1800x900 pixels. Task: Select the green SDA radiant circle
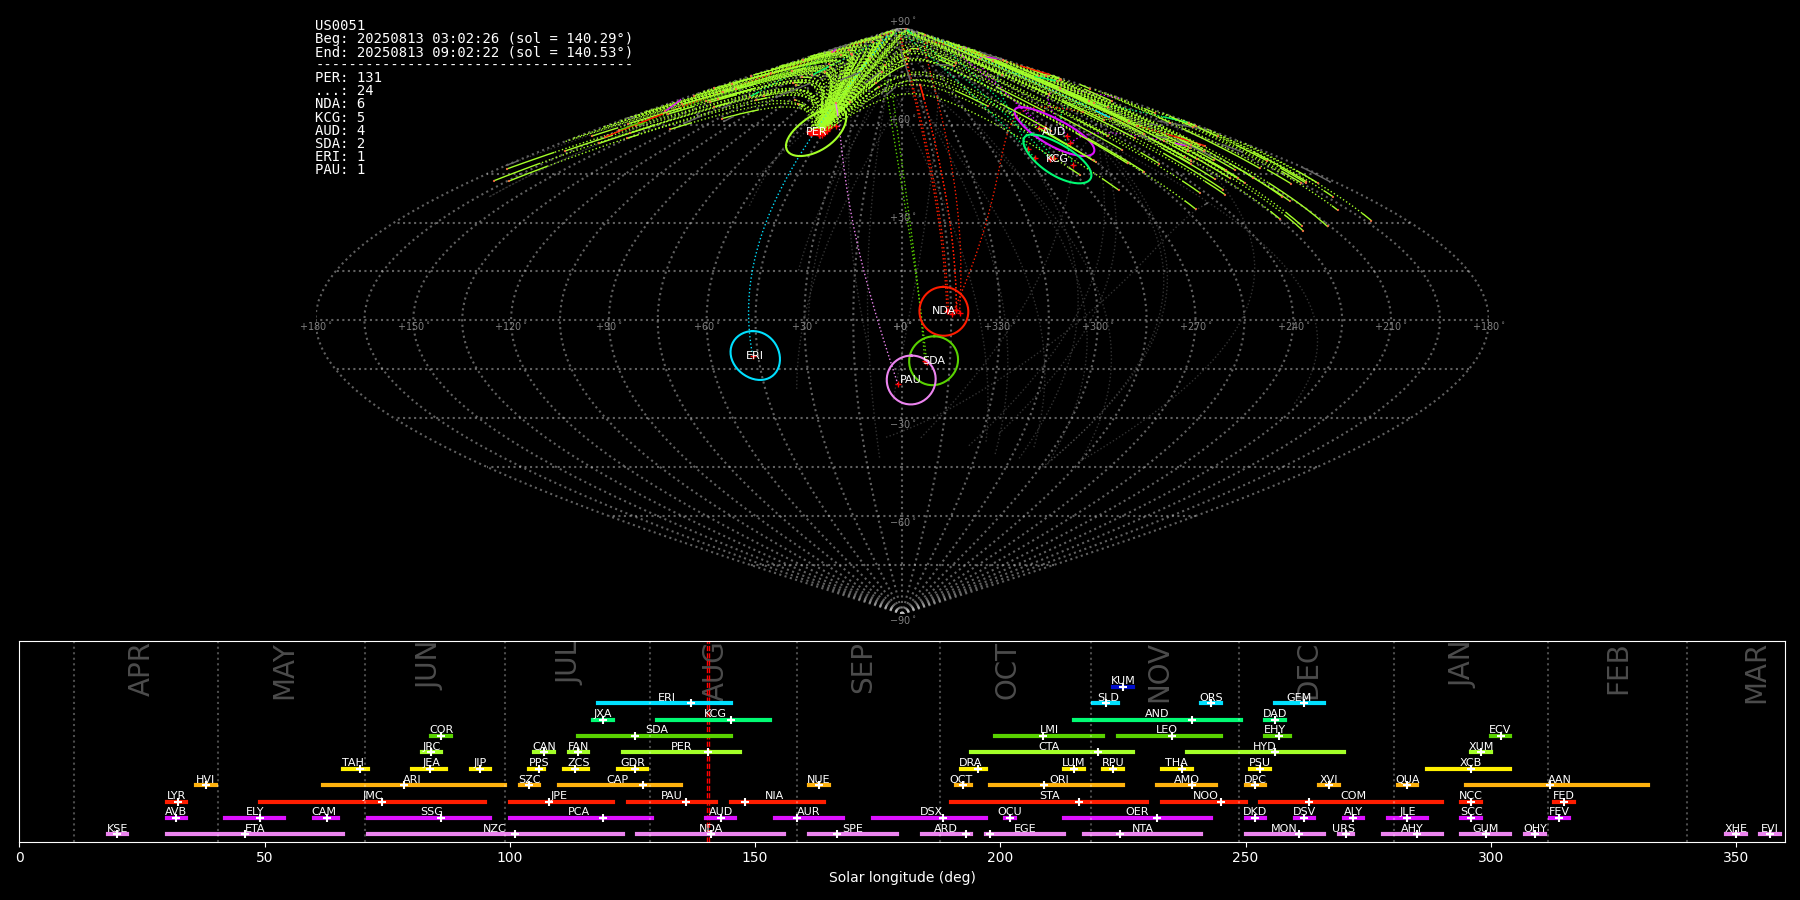(933, 360)
